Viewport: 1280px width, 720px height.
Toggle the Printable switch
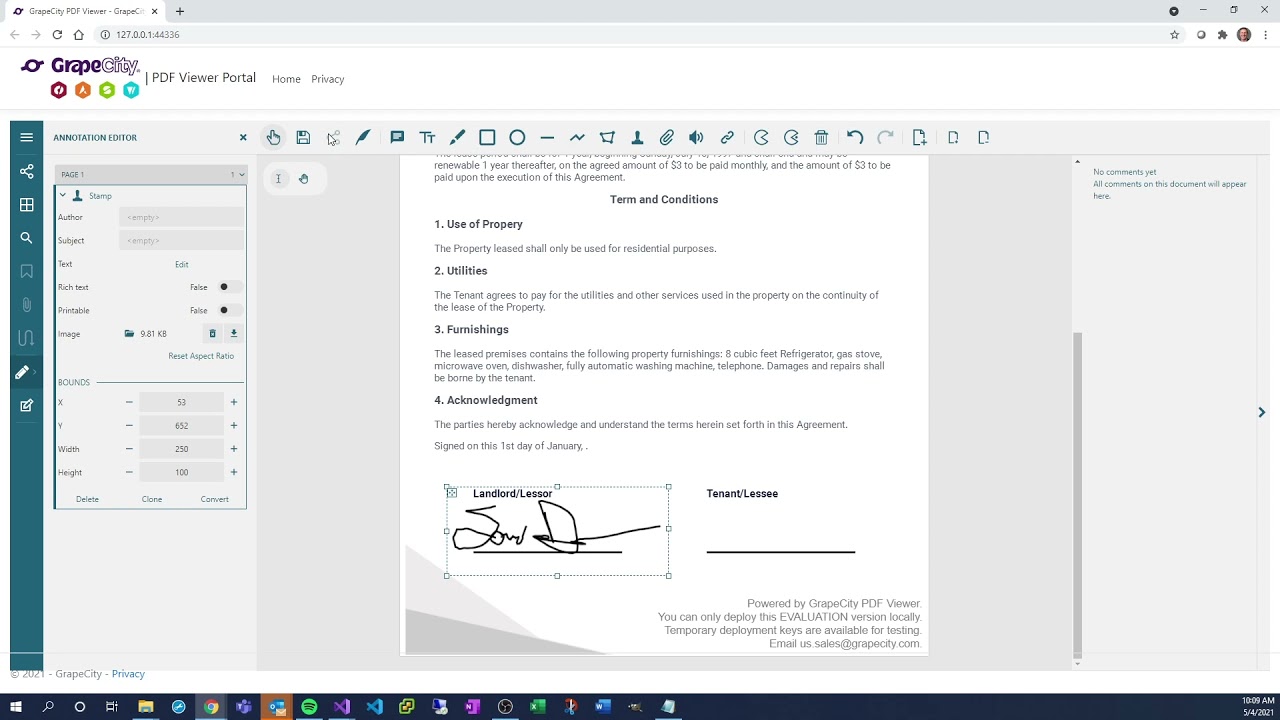coord(228,310)
